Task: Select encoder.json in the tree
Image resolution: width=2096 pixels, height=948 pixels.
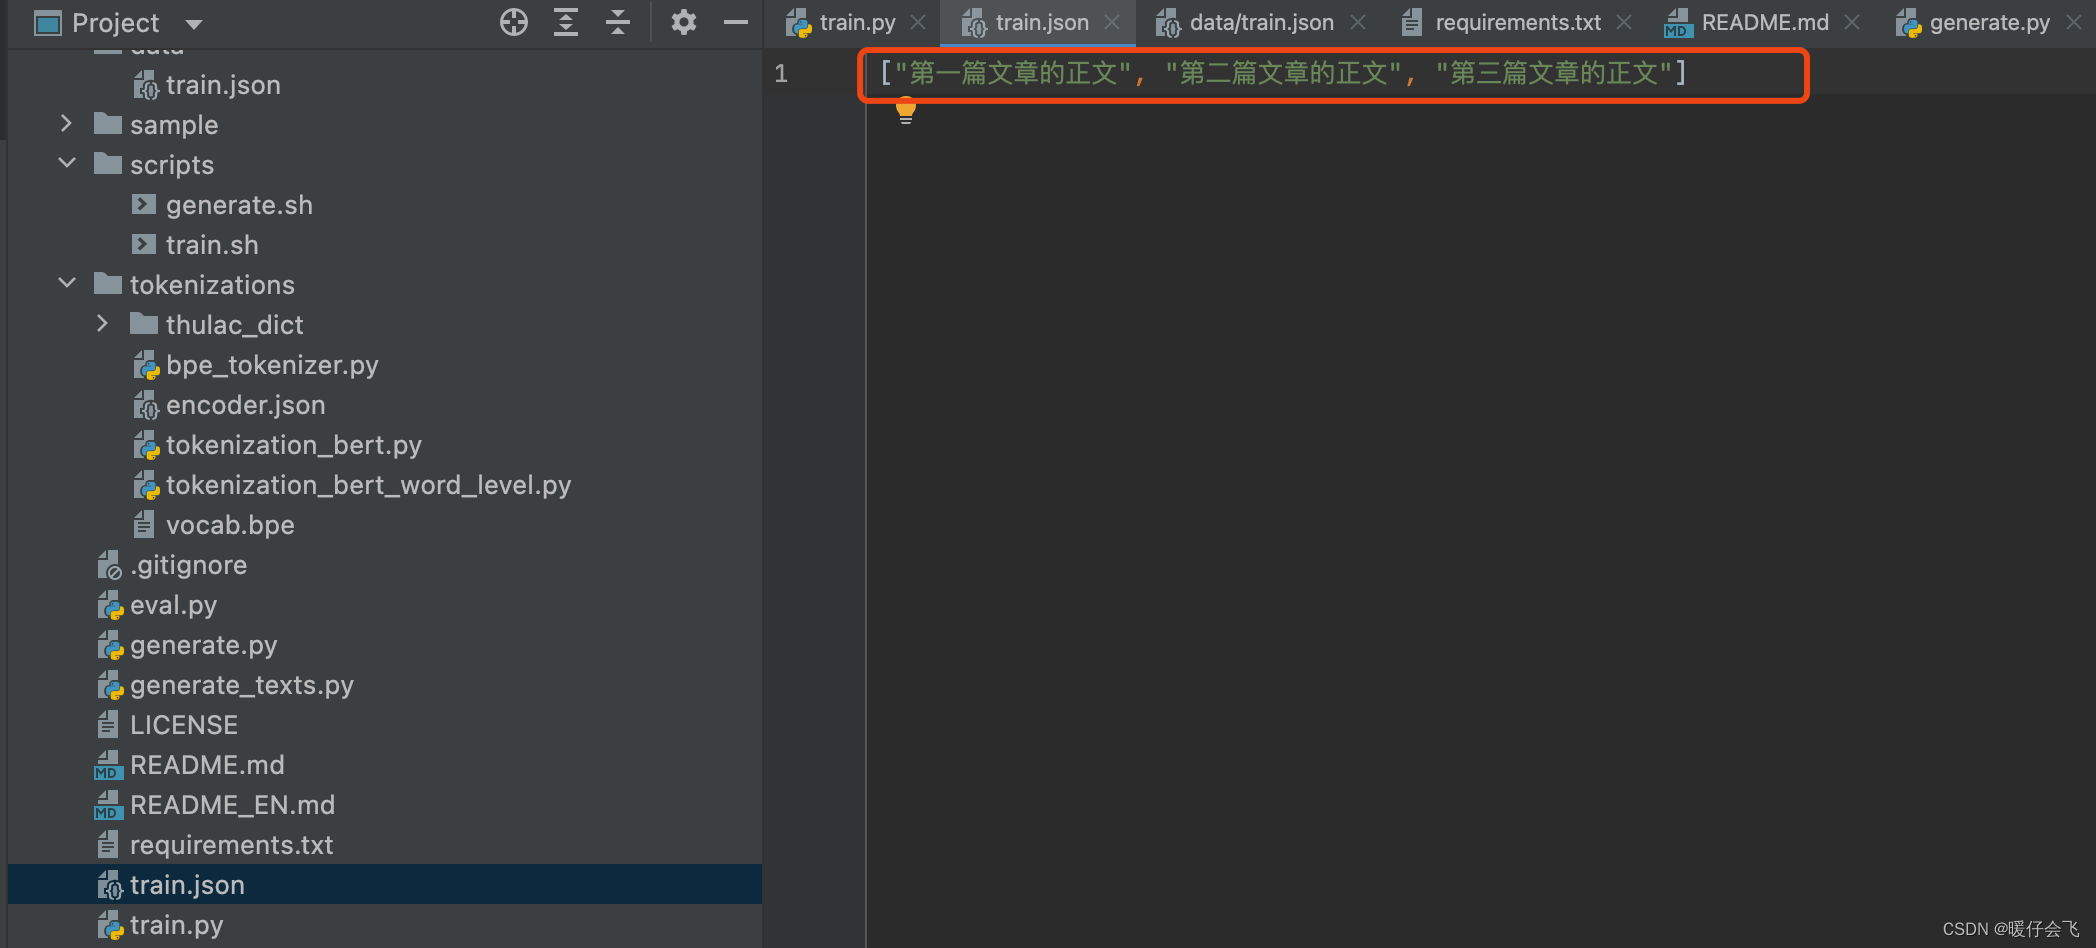Action: [x=245, y=405]
